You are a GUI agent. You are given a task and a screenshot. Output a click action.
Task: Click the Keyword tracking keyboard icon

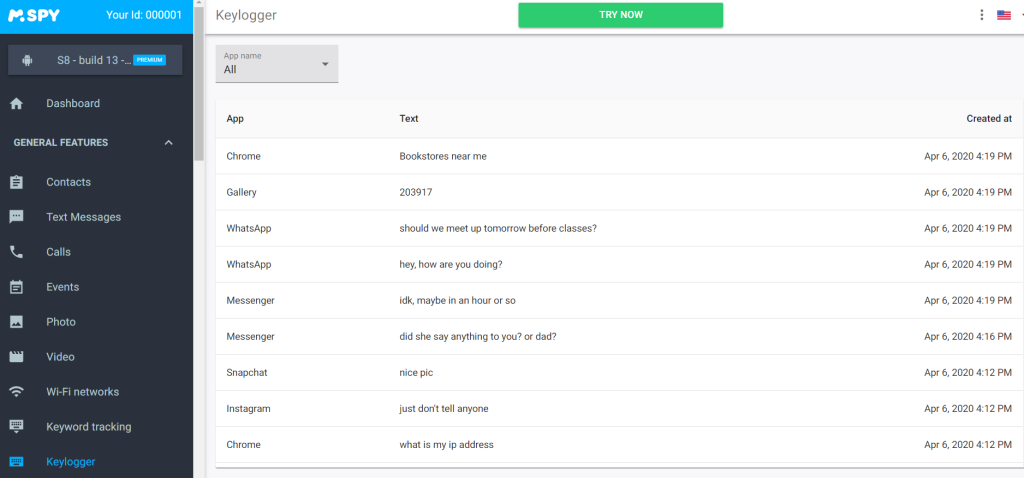(16, 426)
